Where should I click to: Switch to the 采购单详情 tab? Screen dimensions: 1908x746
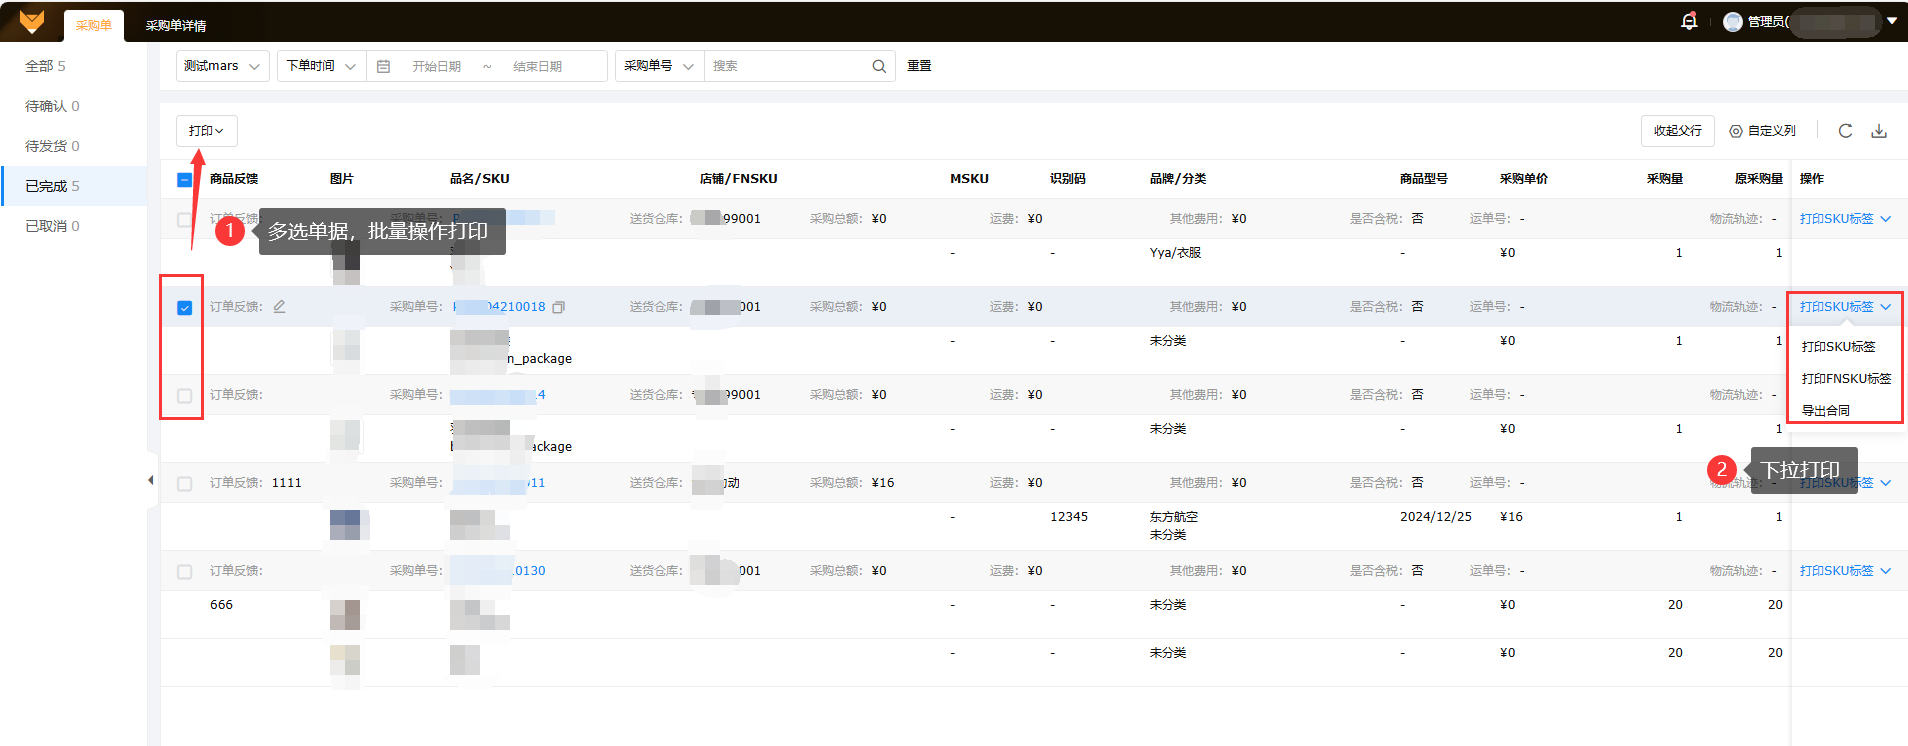[x=176, y=26]
